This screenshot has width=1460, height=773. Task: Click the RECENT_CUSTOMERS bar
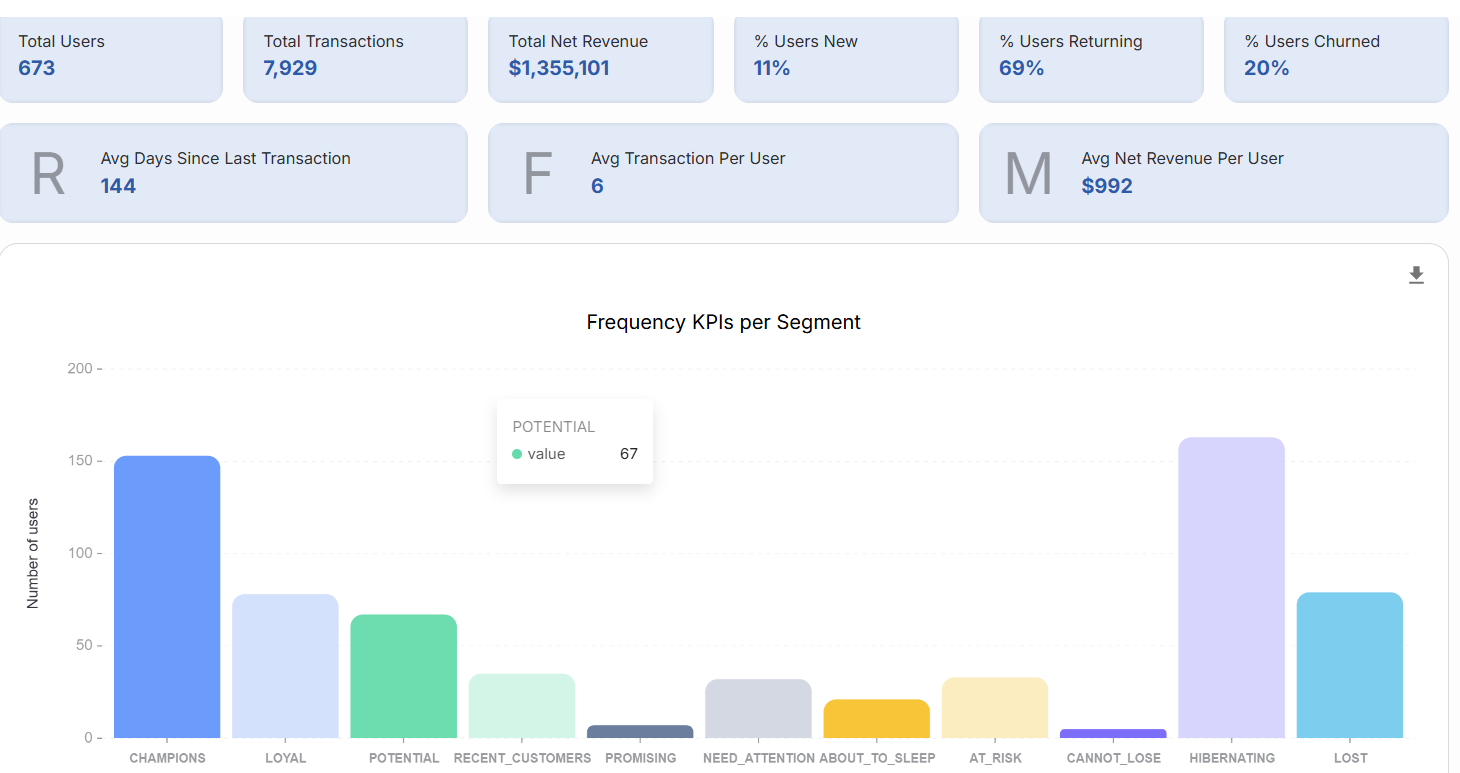[x=521, y=706]
